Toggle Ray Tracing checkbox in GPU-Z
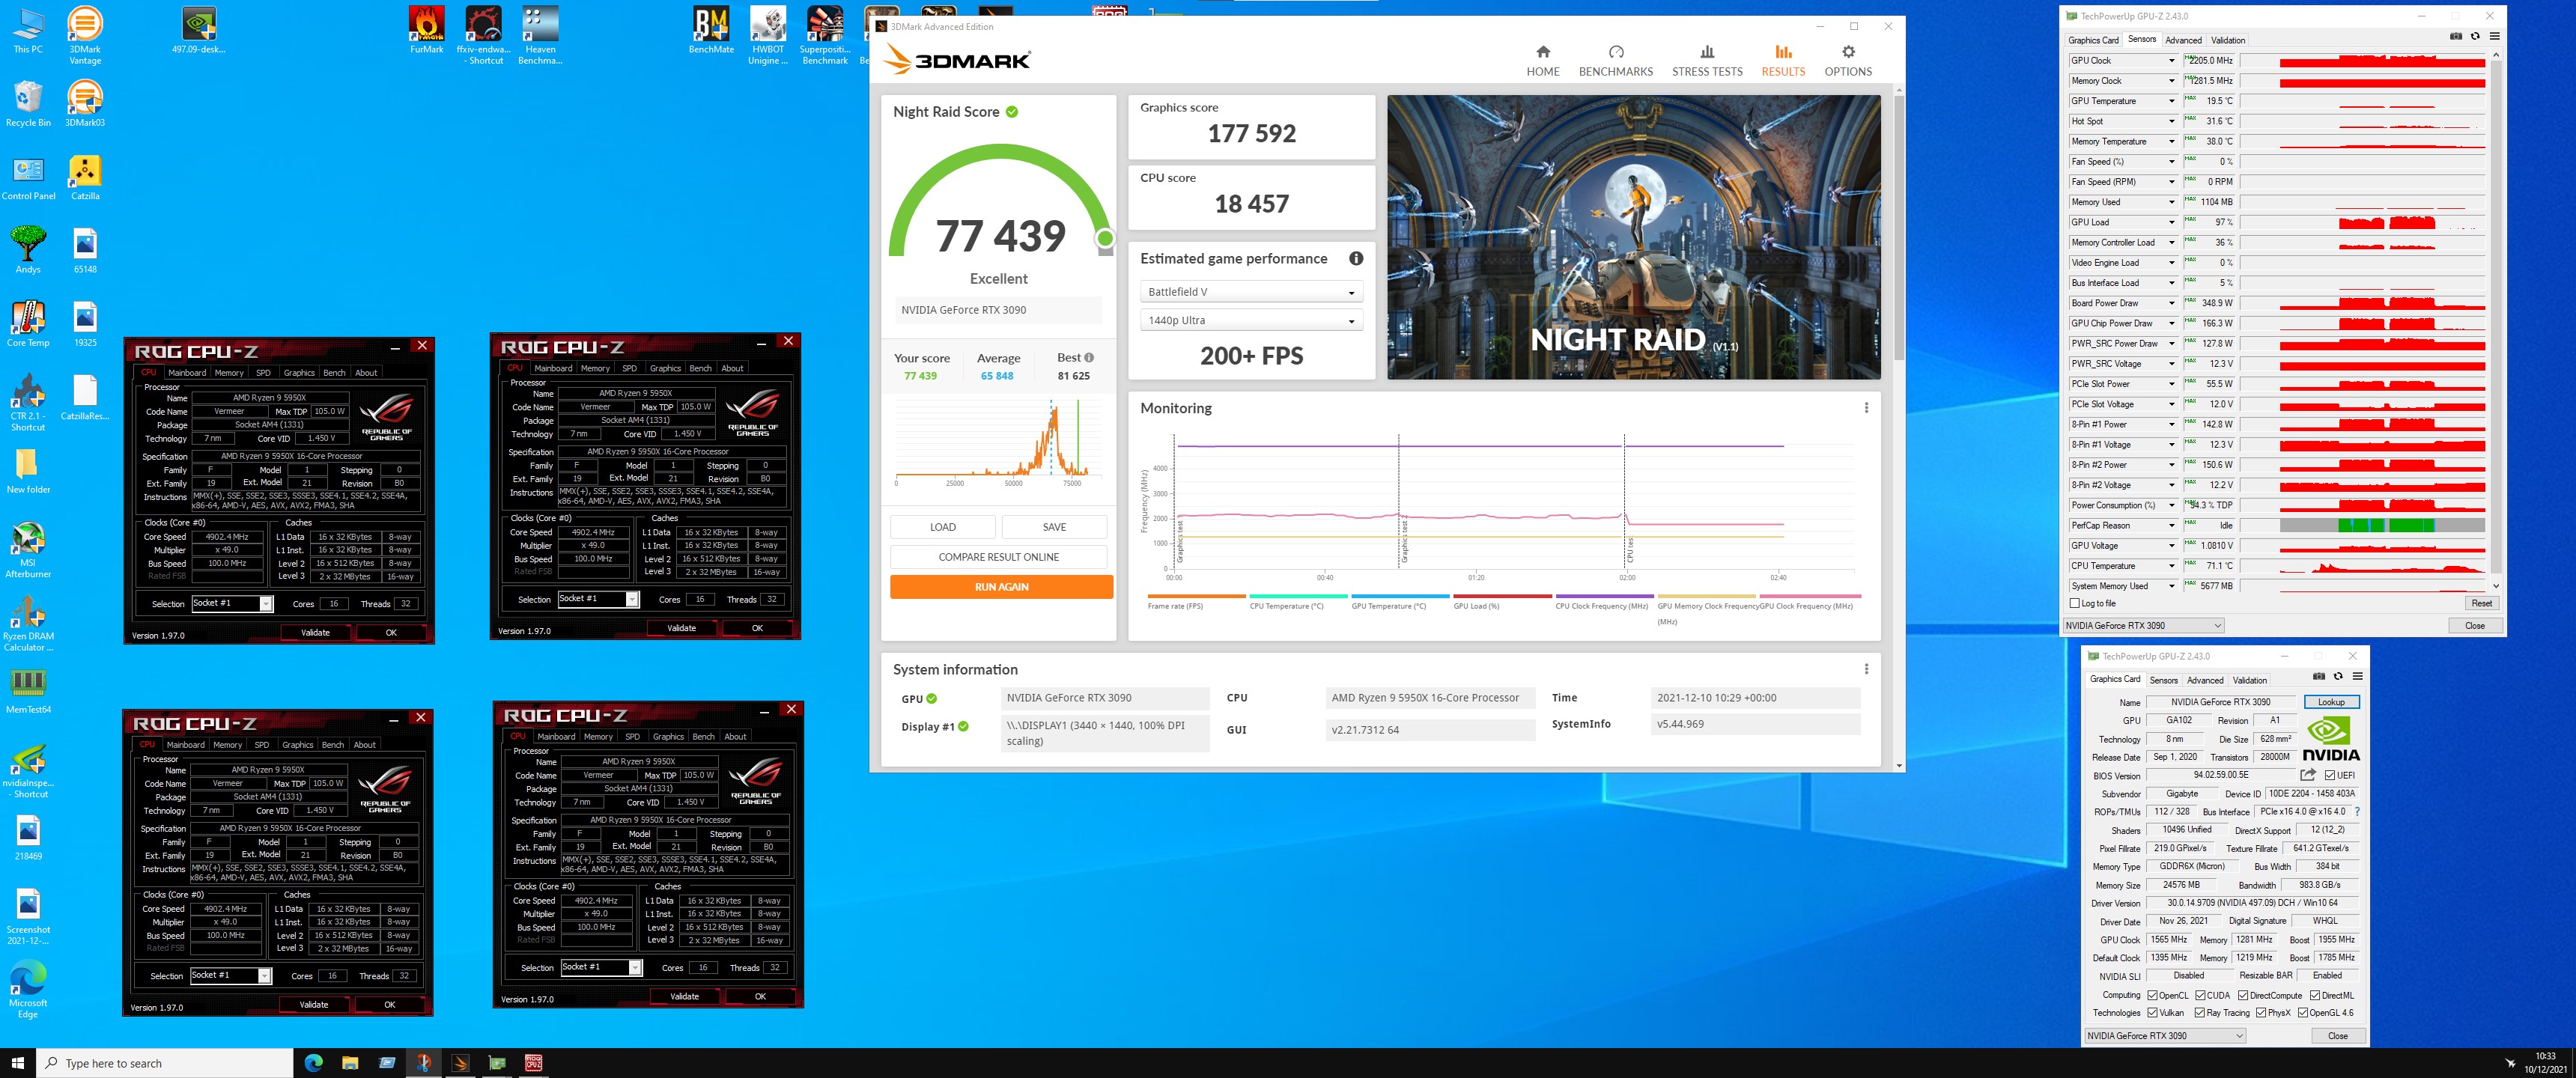2576x1078 pixels. click(x=2200, y=1013)
